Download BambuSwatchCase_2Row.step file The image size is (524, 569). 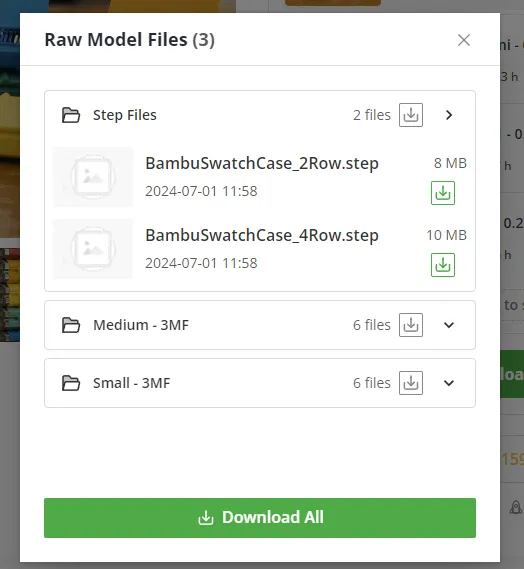coord(443,193)
